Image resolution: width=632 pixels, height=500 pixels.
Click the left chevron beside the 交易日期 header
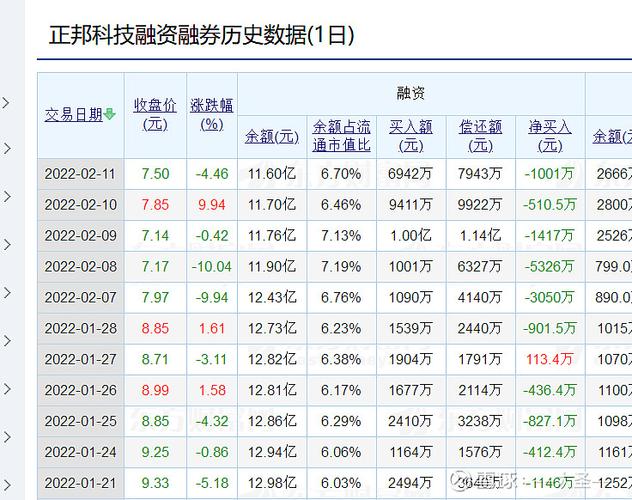(x=6, y=102)
